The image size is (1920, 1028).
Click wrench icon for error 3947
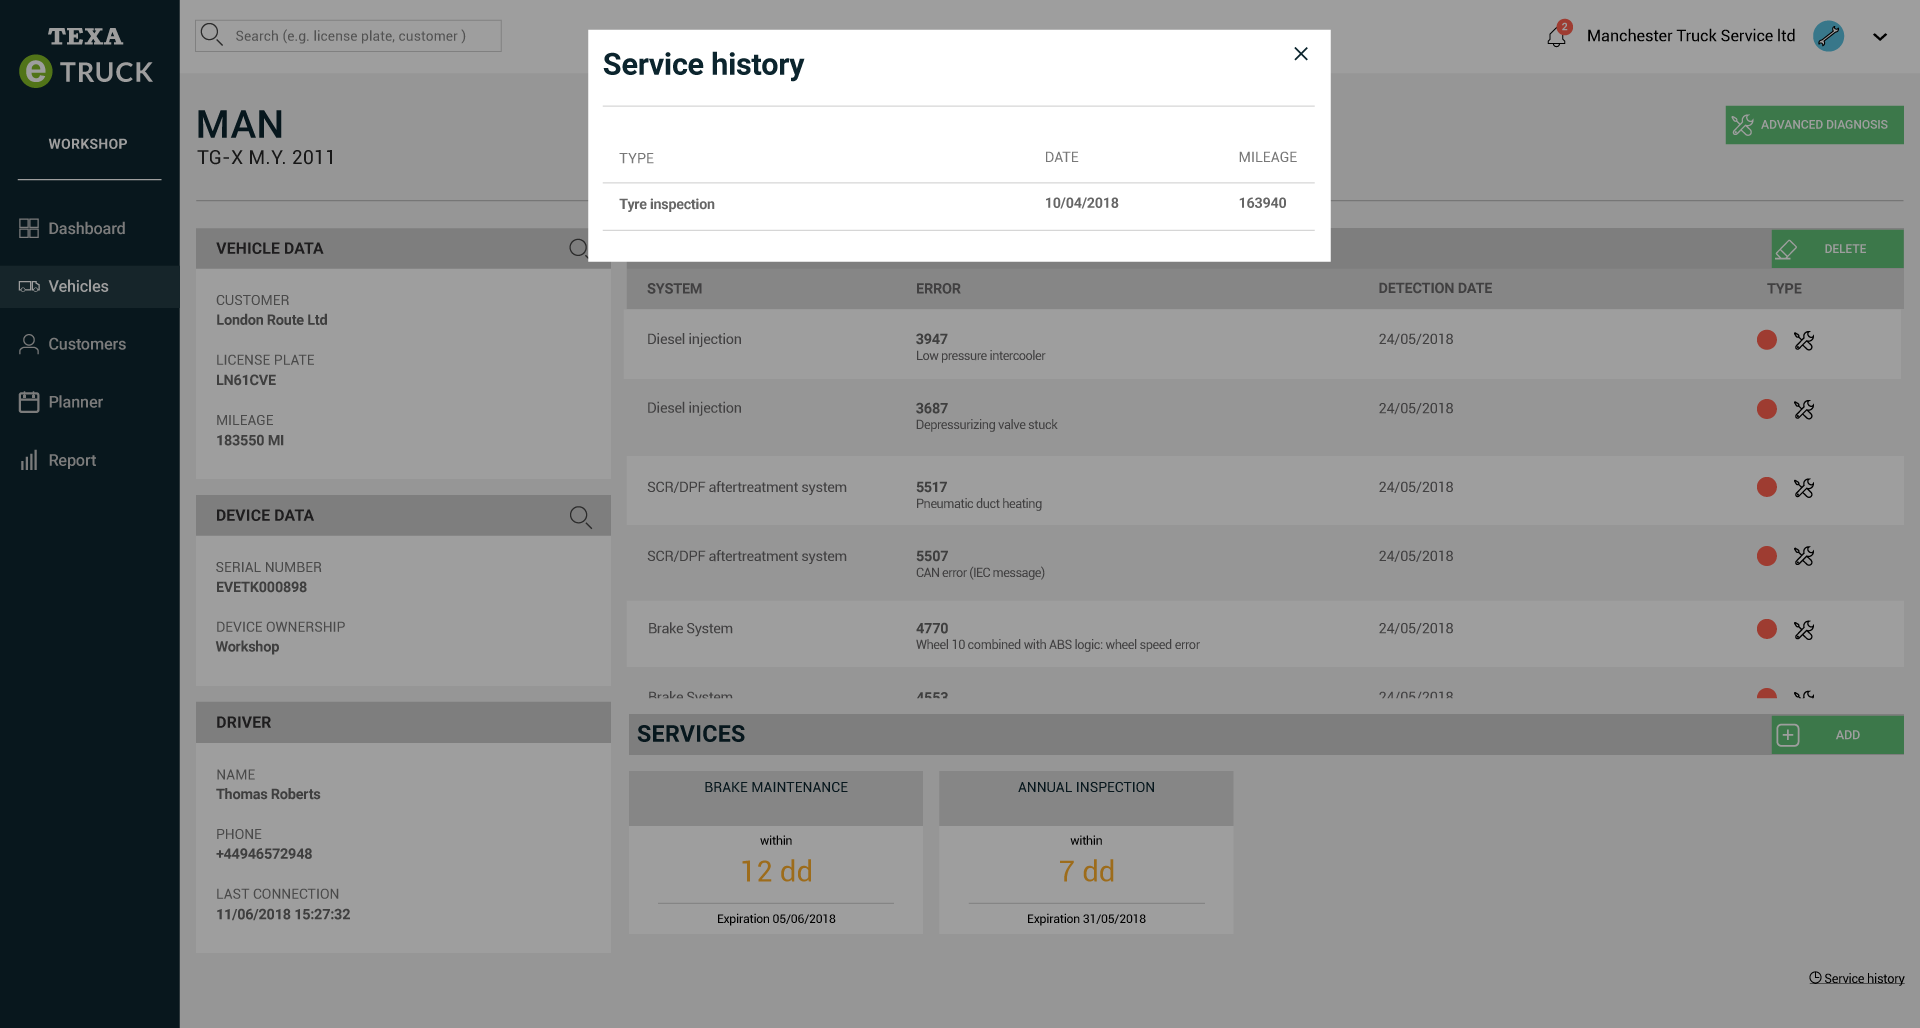(1804, 341)
